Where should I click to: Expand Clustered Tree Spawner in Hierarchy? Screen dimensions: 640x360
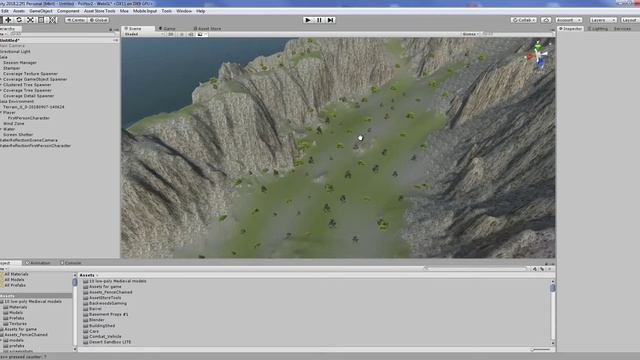1,85
